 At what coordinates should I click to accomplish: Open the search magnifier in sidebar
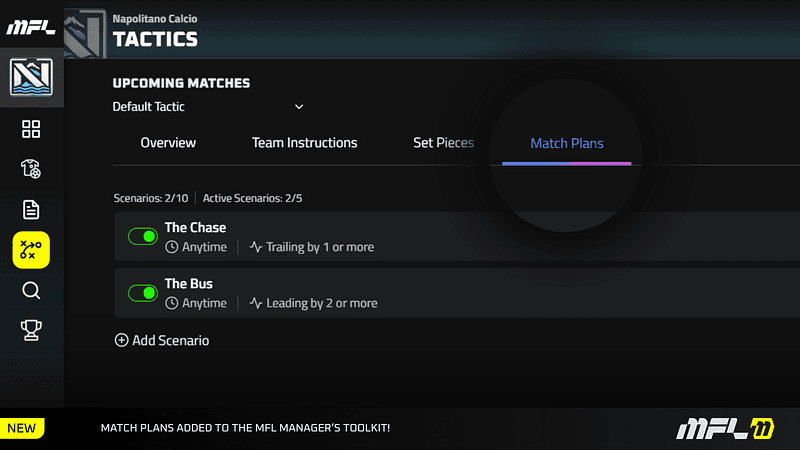31,290
